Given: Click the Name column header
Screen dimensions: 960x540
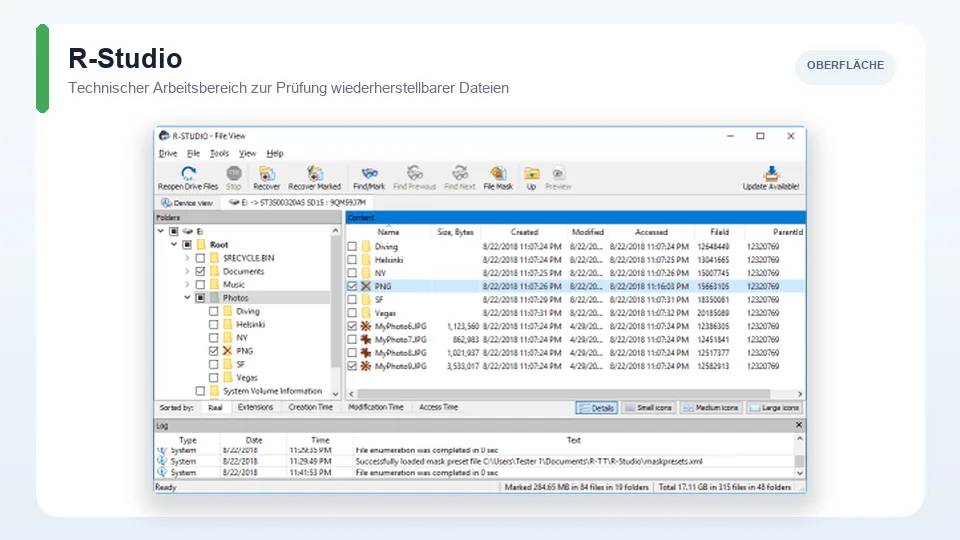Looking at the screenshot, I should point(388,232).
